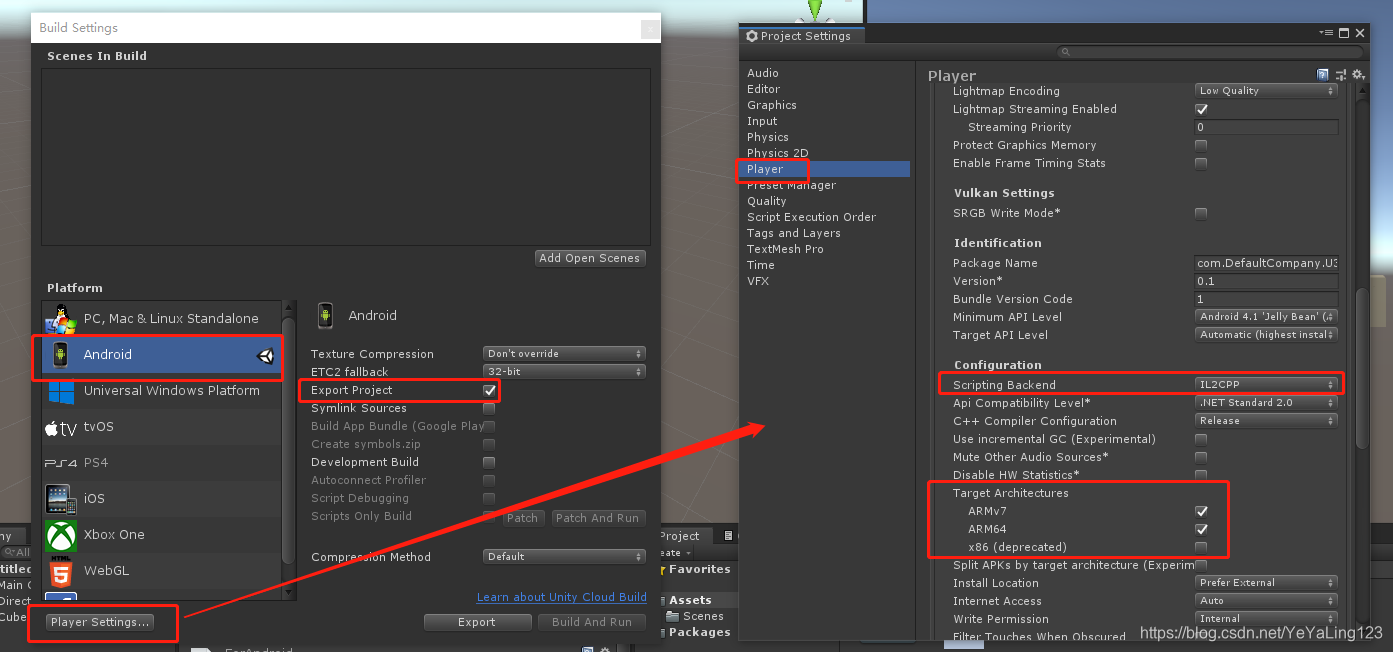Screen dimensions: 1393x652
Task: Toggle SRGB Write Mode checkbox
Action: click(1201, 213)
